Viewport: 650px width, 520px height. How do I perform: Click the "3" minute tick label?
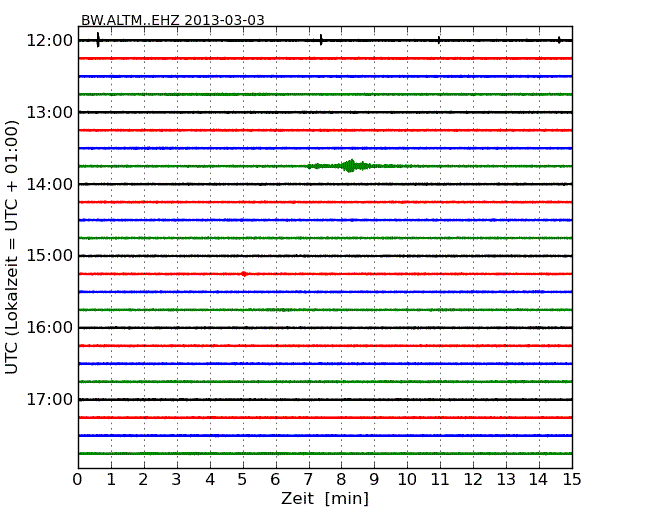(177, 480)
